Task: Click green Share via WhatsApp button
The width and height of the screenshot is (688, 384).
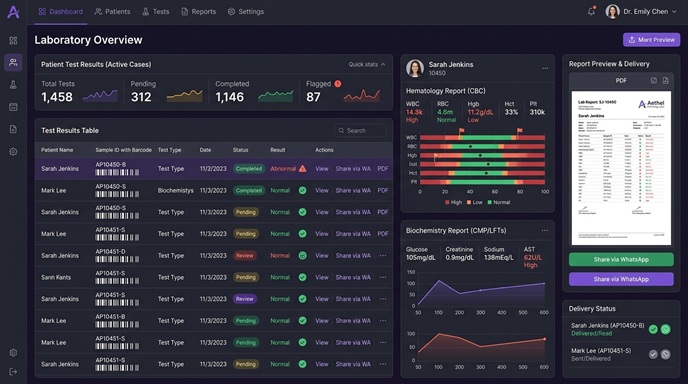Action: 621,259
